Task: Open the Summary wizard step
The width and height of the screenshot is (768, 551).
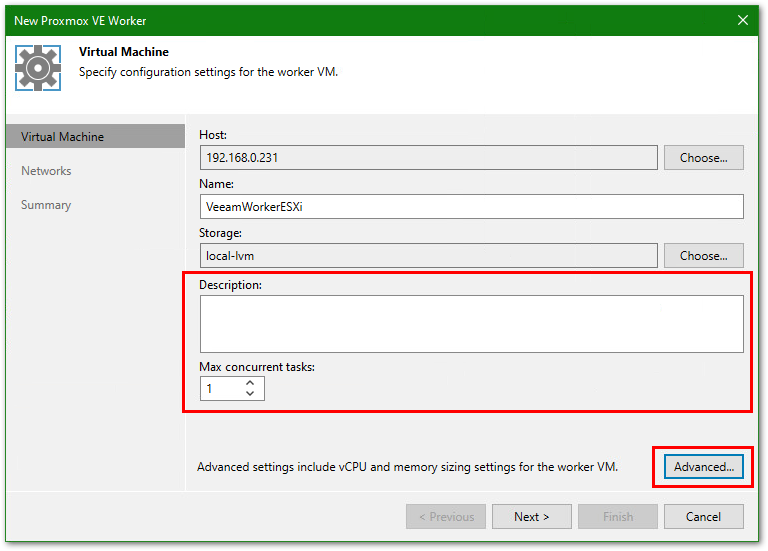Action: [x=46, y=205]
